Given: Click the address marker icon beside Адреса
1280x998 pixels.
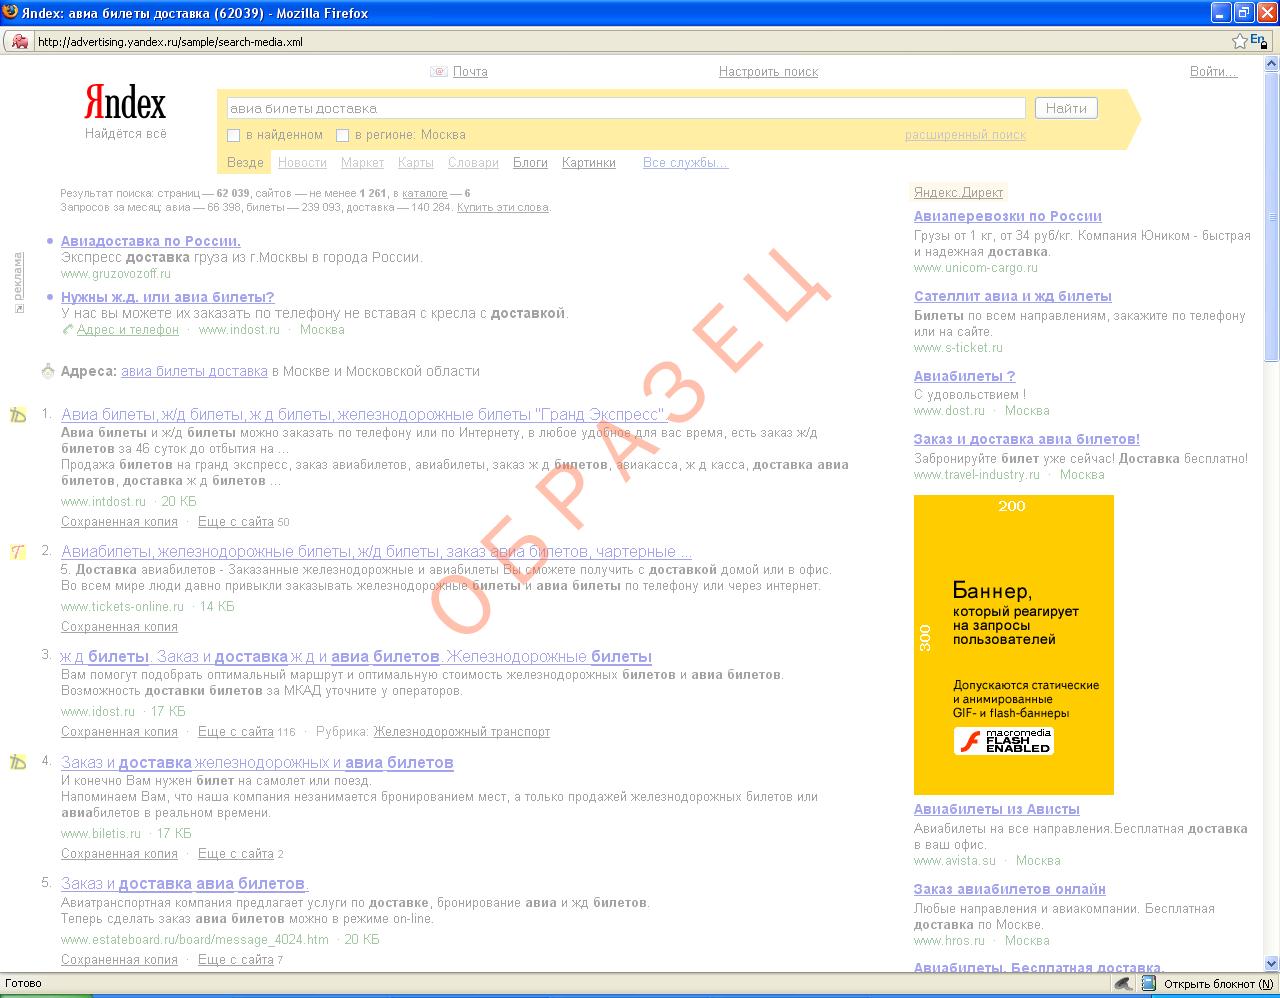Looking at the screenshot, I should (x=48, y=371).
